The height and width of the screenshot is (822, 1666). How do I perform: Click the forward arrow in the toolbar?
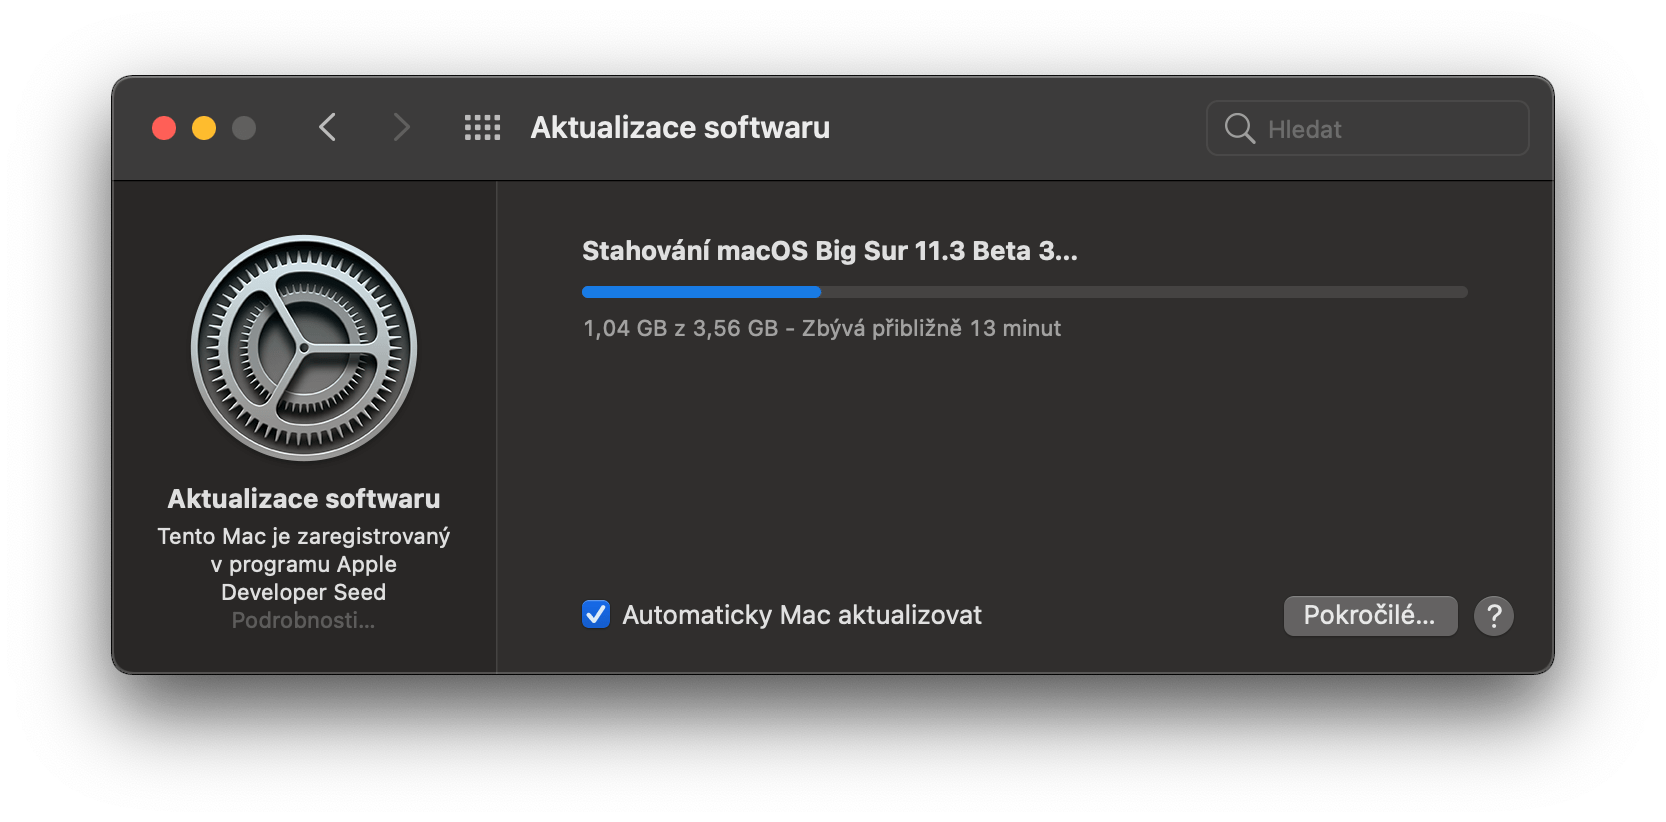pos(401,127)
